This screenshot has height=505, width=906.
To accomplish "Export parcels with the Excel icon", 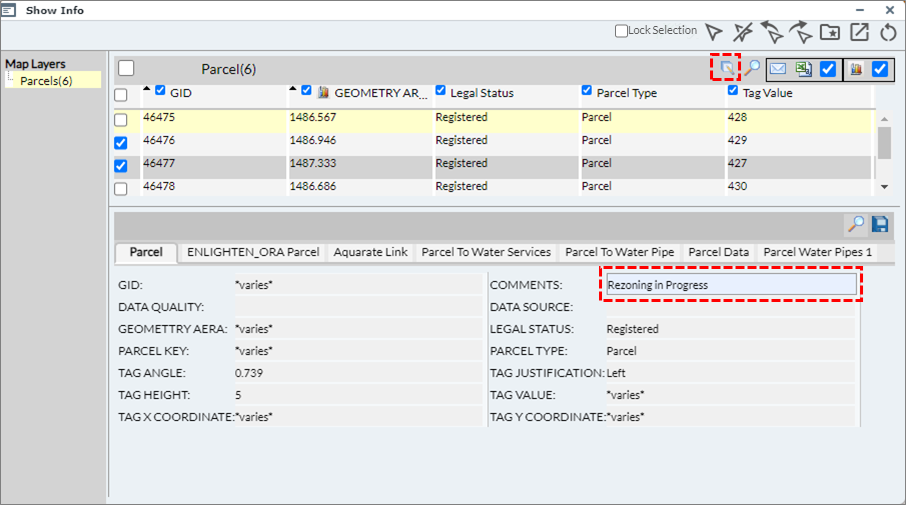I will [x=803, y=69].
